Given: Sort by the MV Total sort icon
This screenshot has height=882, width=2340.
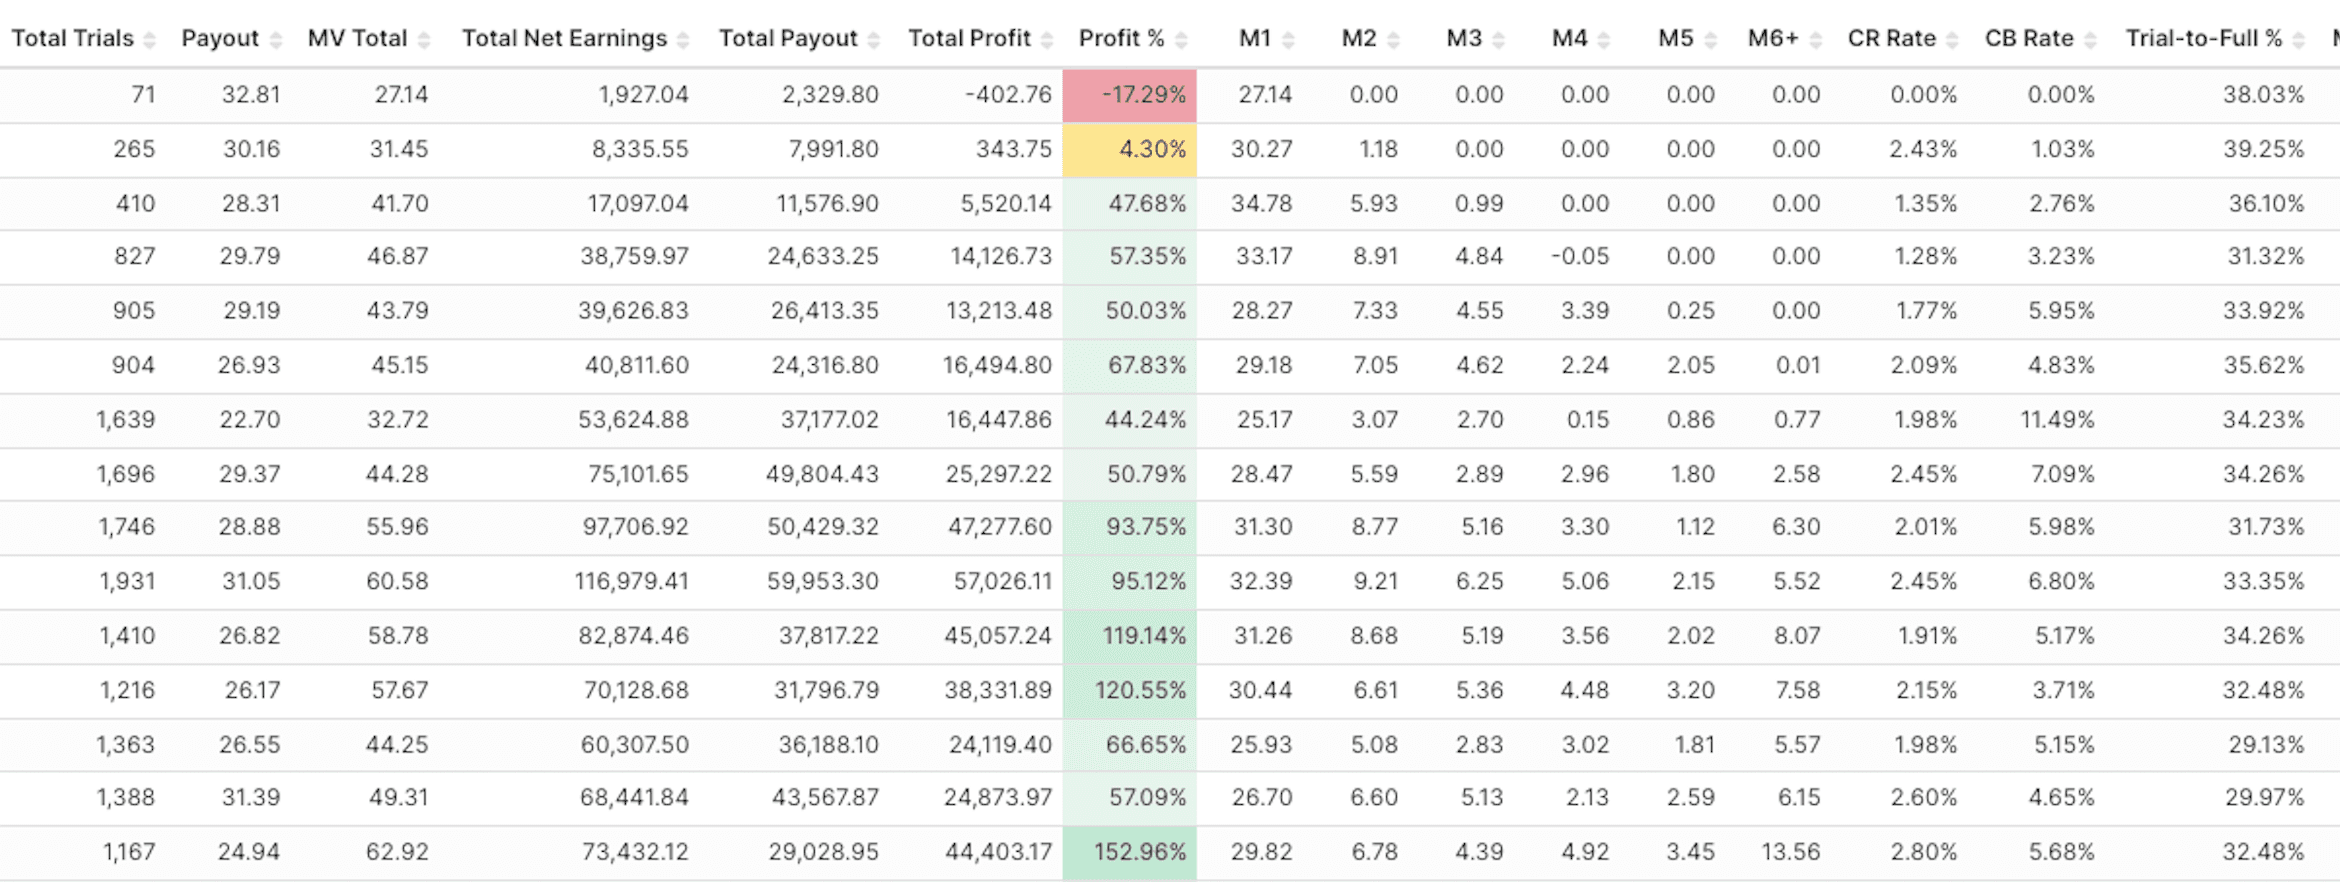Looking at the screenshot, I should [x=424, y=40].
